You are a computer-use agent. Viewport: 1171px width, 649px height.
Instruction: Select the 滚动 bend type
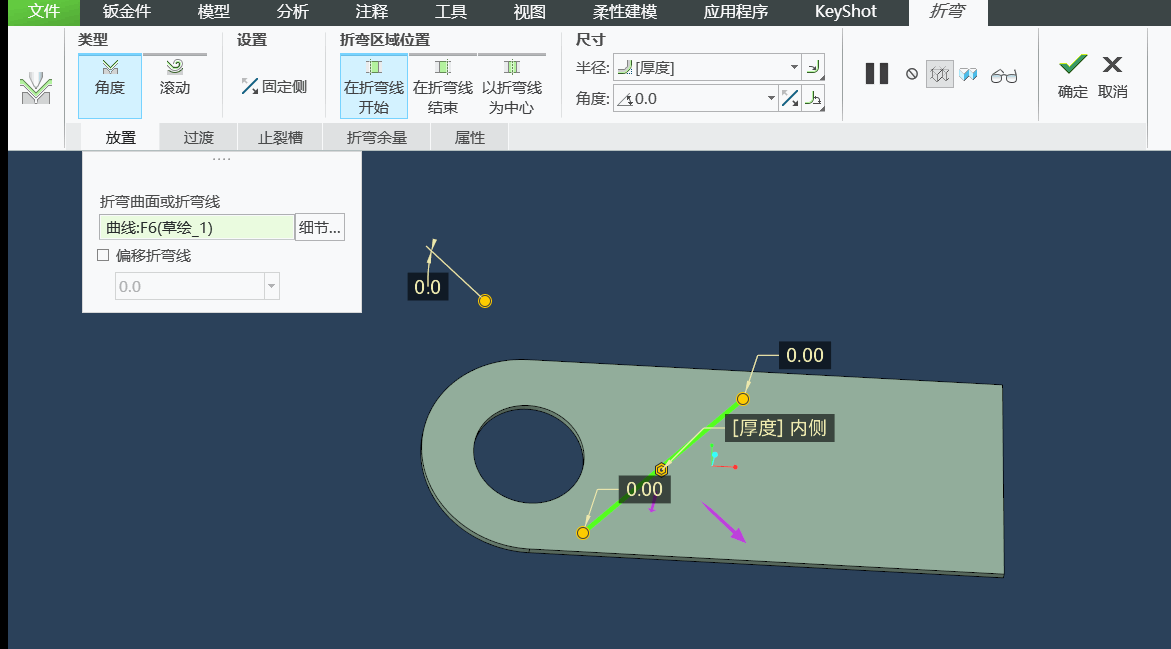175,77
